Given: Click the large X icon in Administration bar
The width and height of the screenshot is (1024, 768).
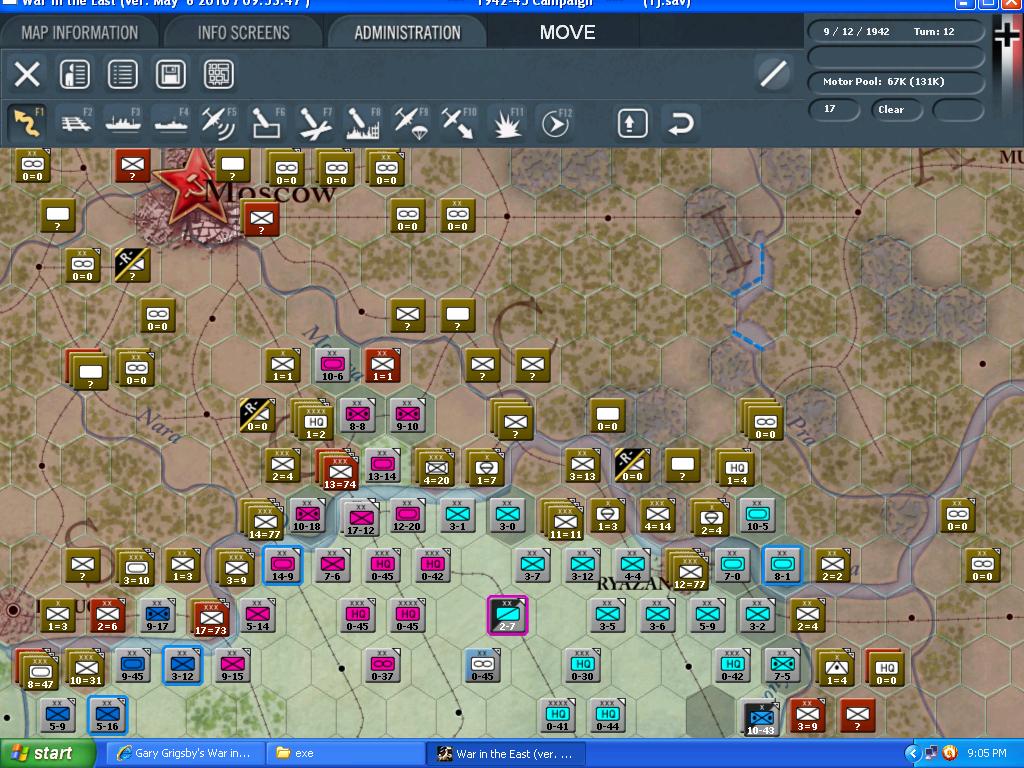Looking at the screenshot, I should [x=27, y=74].
